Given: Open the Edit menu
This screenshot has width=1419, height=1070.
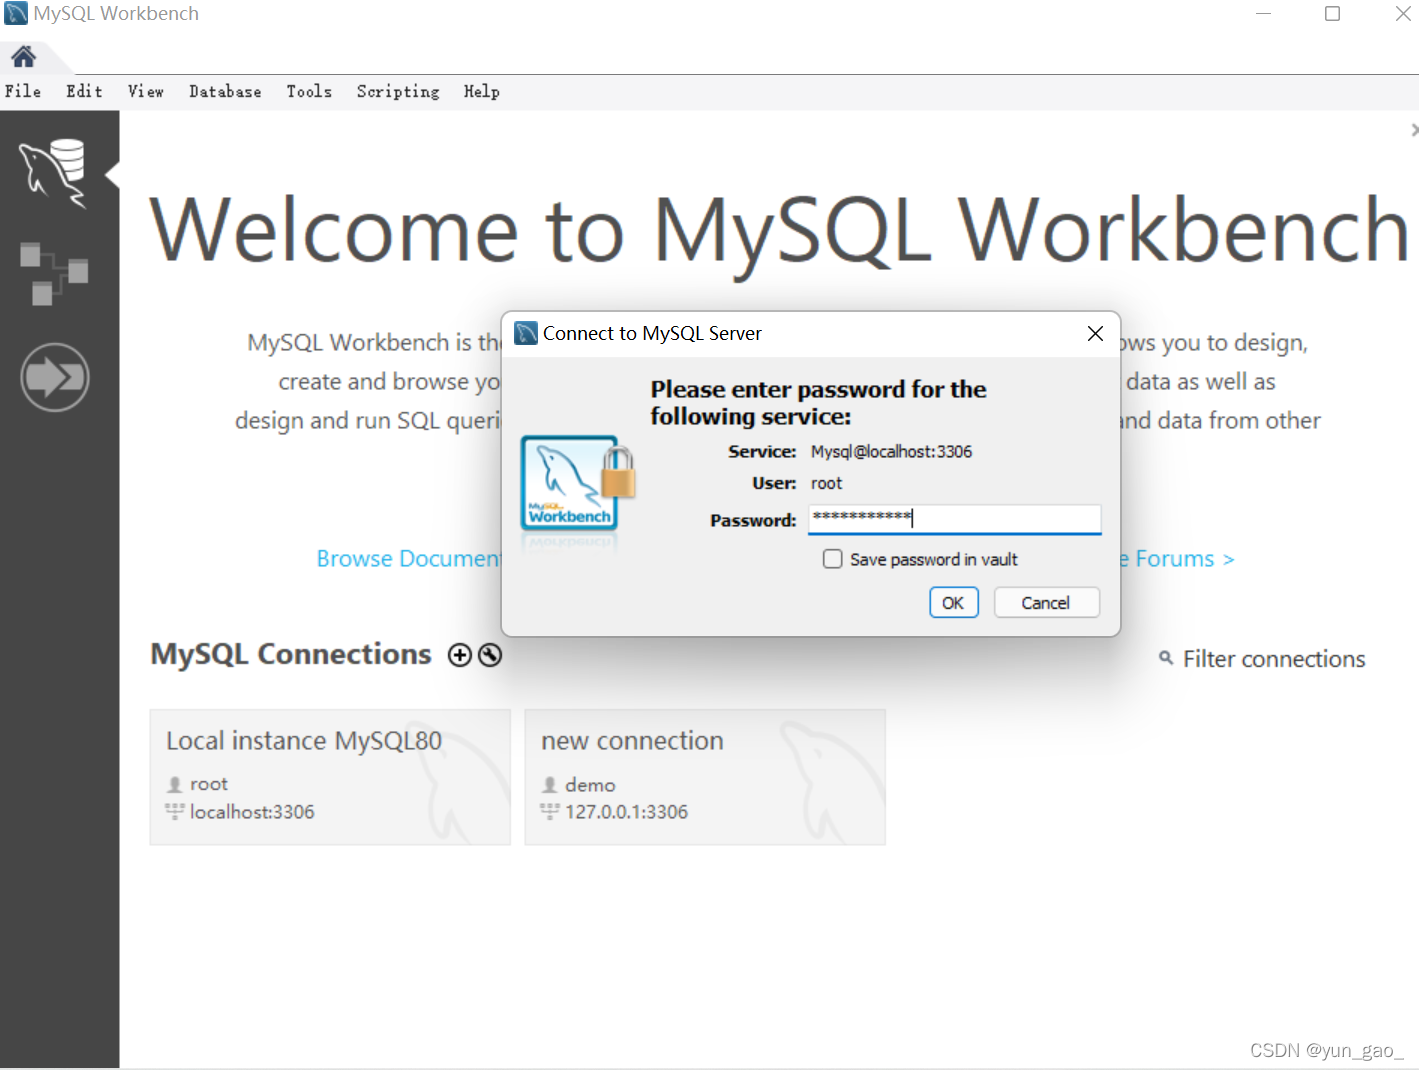Looking at the screenshot, I should click(x=84, y=92).
